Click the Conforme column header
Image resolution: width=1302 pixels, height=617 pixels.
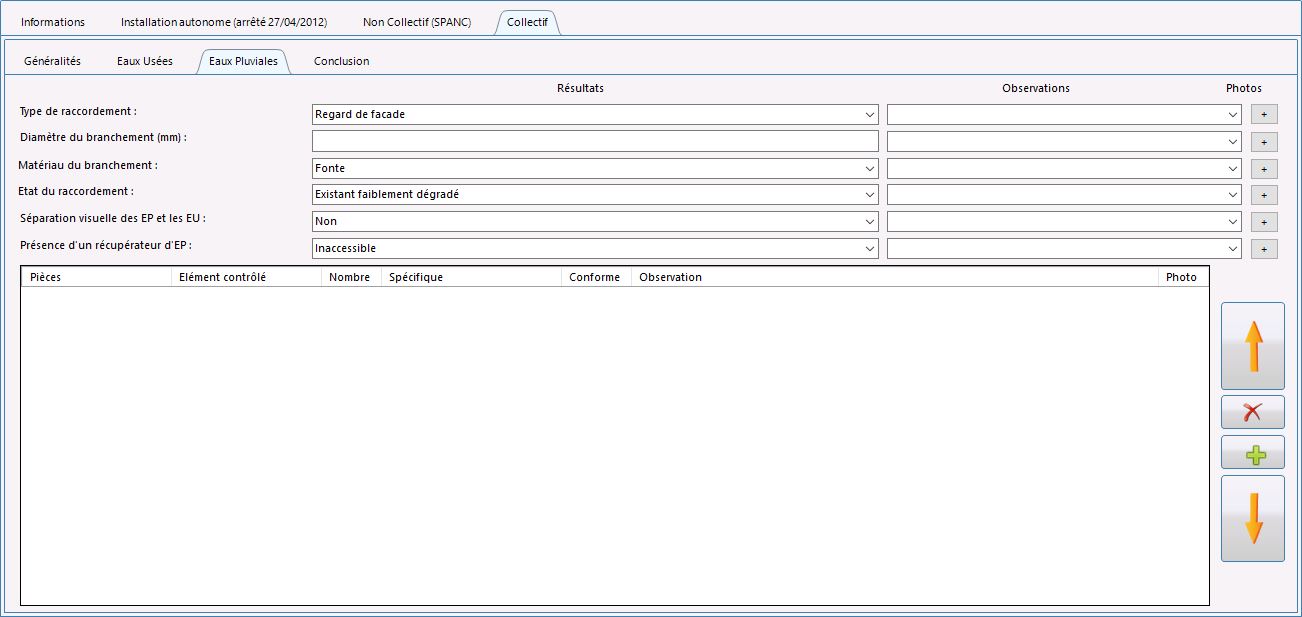[595, 277]
